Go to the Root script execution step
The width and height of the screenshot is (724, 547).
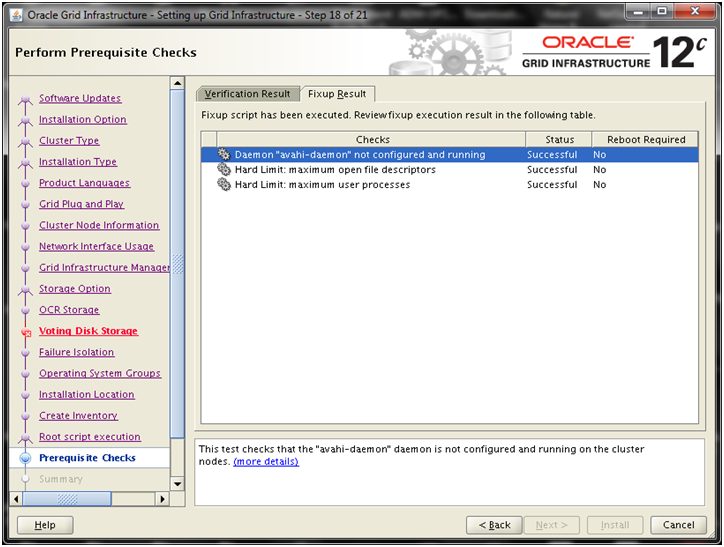[x=90, y=437]
